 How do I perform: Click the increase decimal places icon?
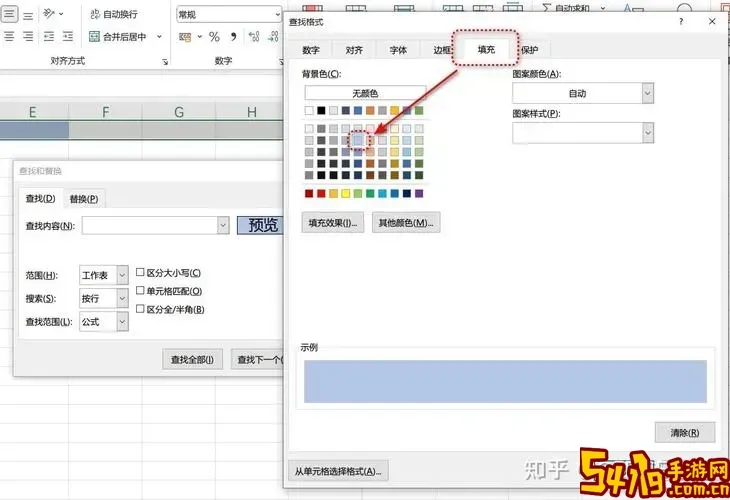click(x=254, y=36)
